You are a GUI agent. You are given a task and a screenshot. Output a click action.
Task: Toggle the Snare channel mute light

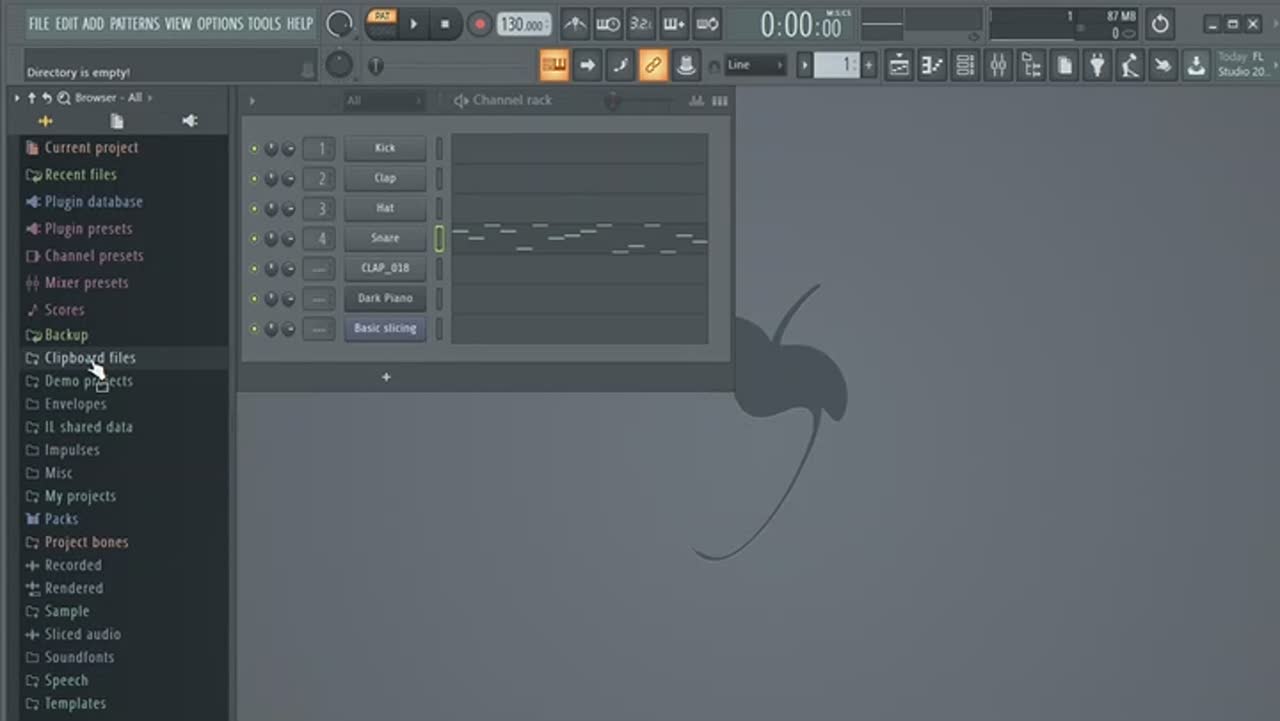[x=254, y=239]
